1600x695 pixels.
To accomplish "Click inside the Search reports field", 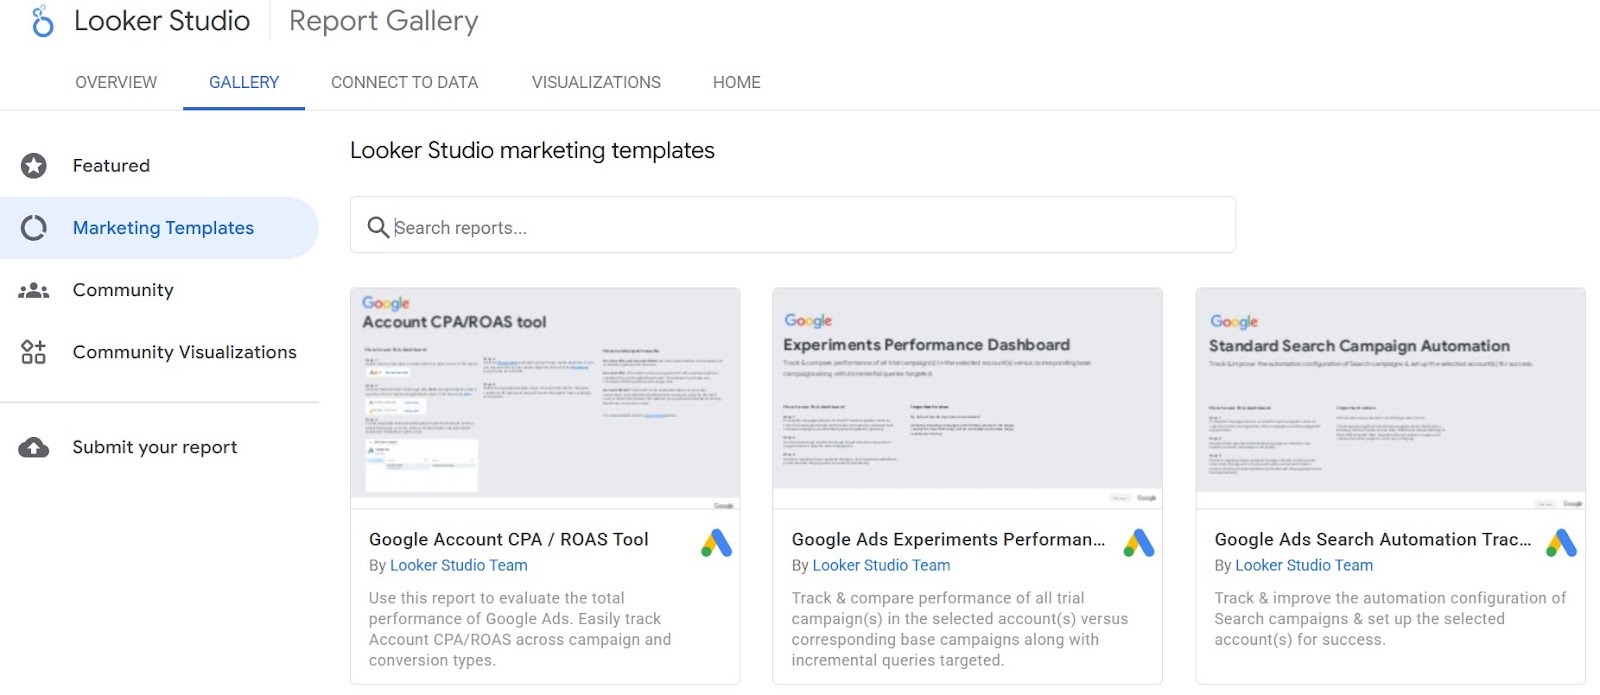I will point(800,228).
